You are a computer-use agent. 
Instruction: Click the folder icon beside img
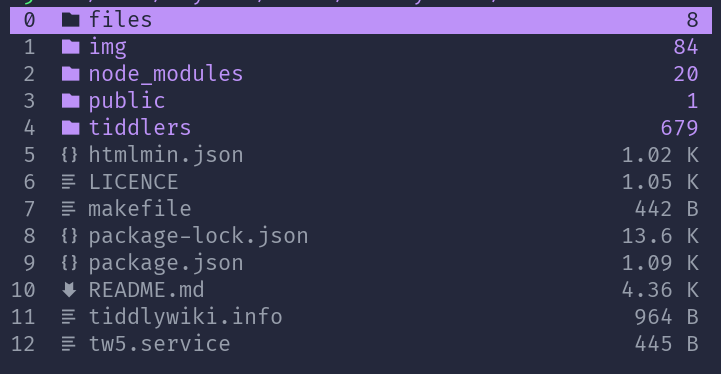pos(70,47)
